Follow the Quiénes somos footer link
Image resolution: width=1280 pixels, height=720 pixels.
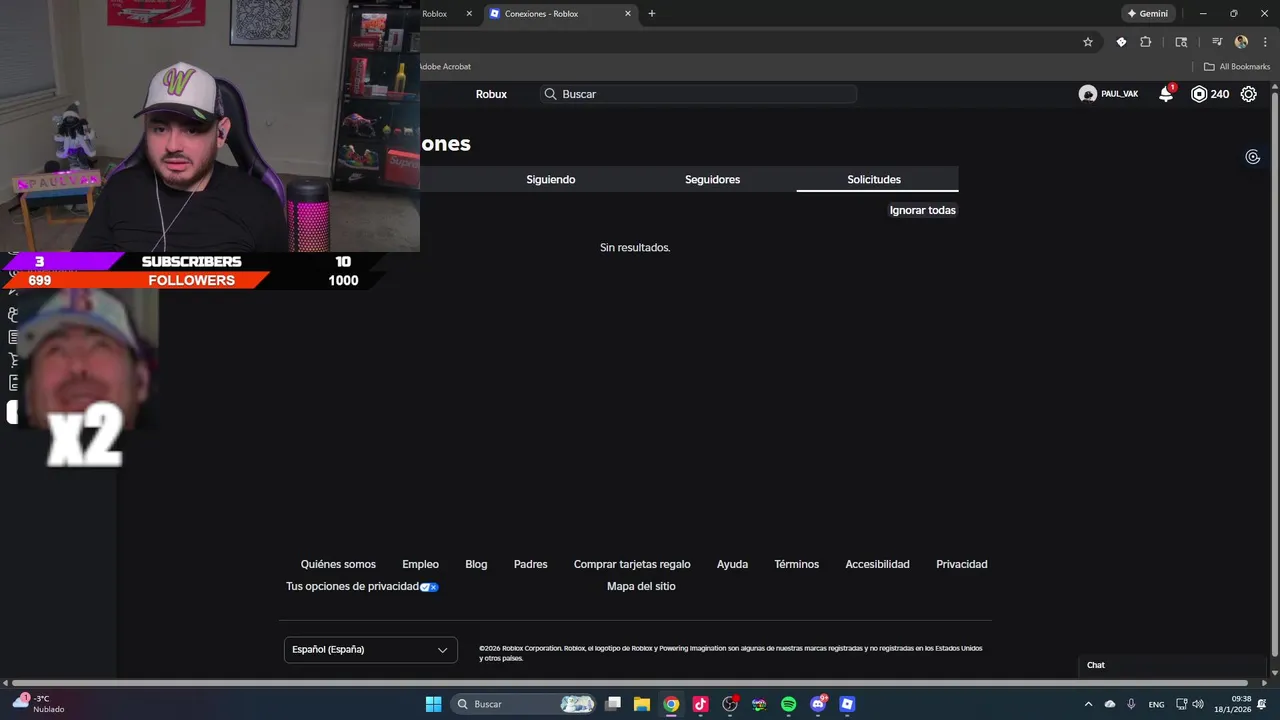[338, 564]
